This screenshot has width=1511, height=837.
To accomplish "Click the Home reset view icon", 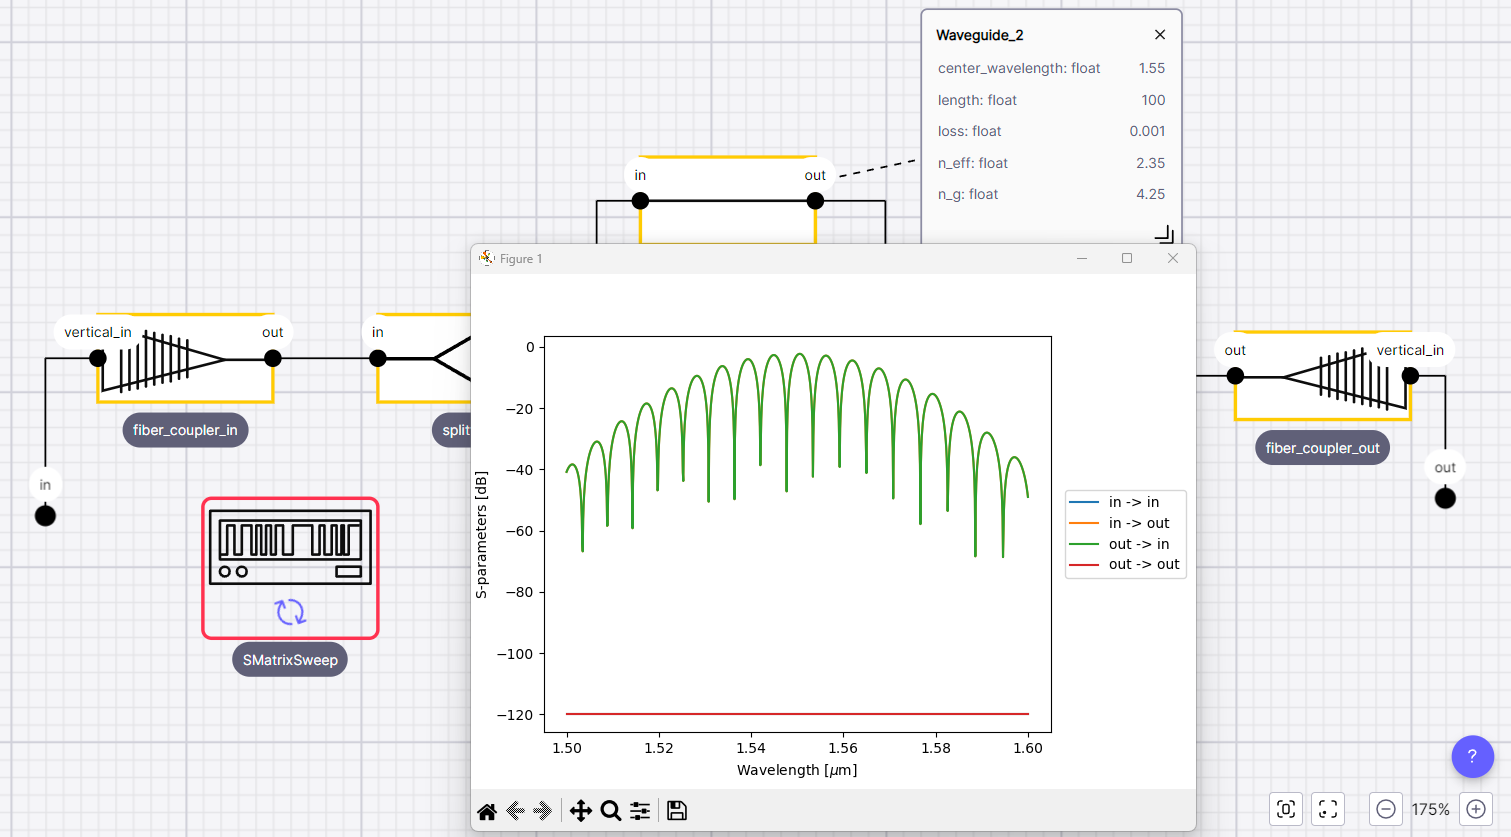I will click(487, 811).
